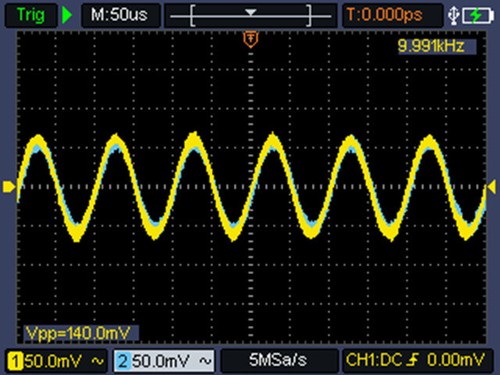The image size is (500, 375).
Task: Click the orange trigger position T marker
Action: point(251,39)
